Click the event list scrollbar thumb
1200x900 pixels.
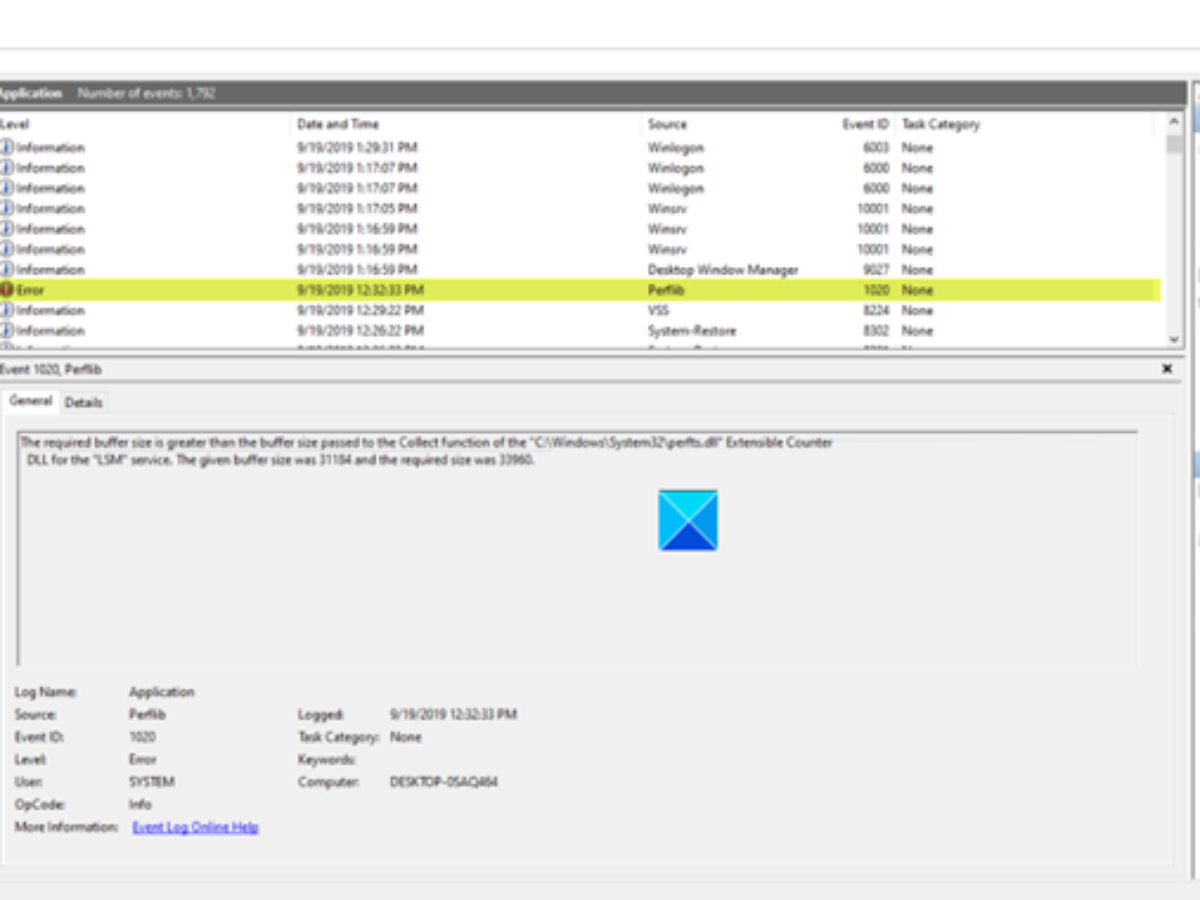(x=1174, y=144)
